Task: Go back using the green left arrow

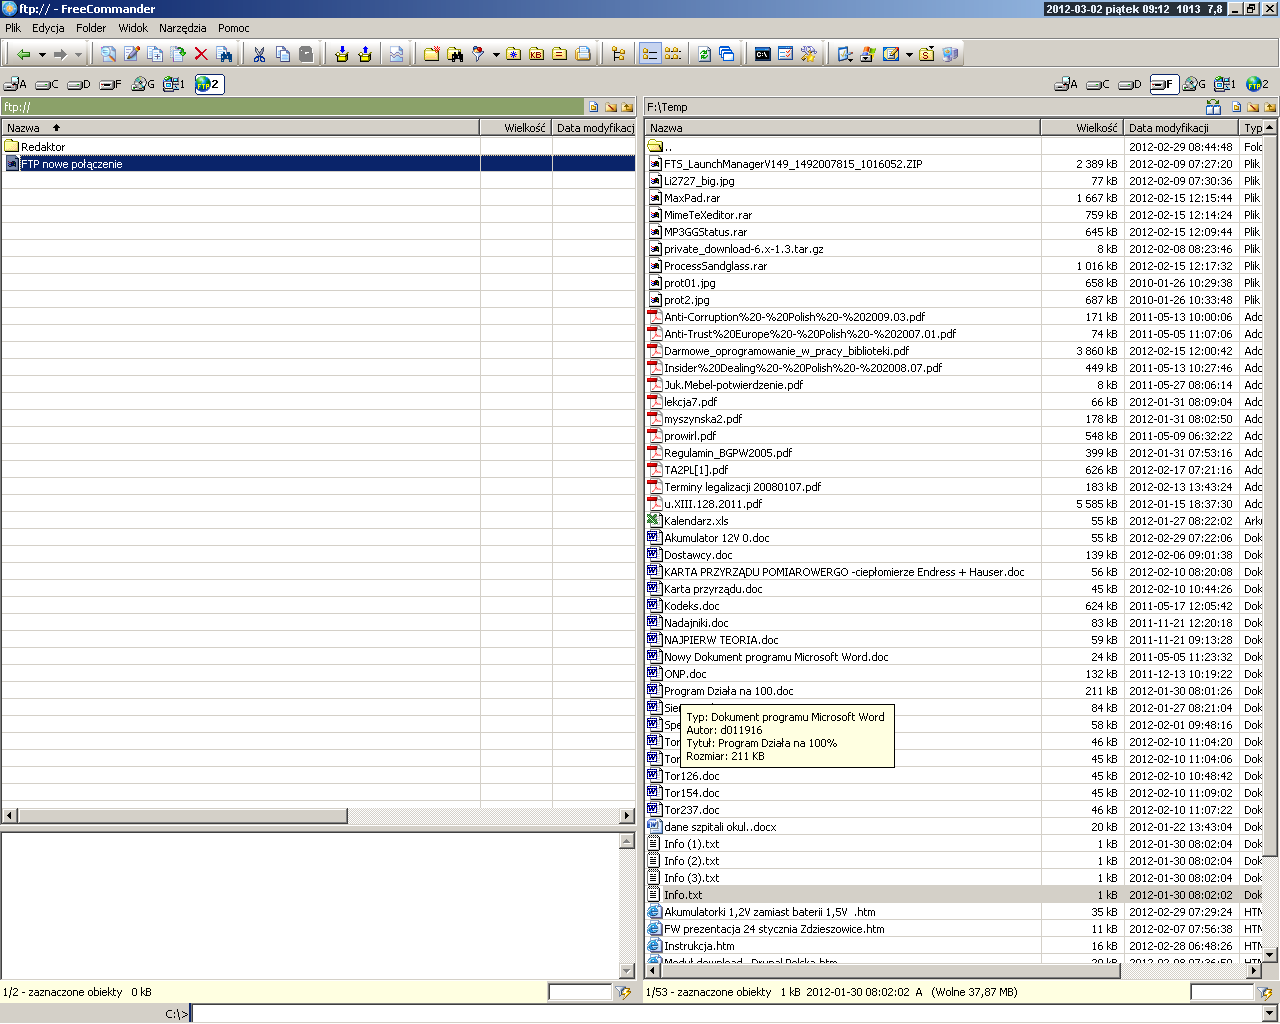Action: [23, 54]
